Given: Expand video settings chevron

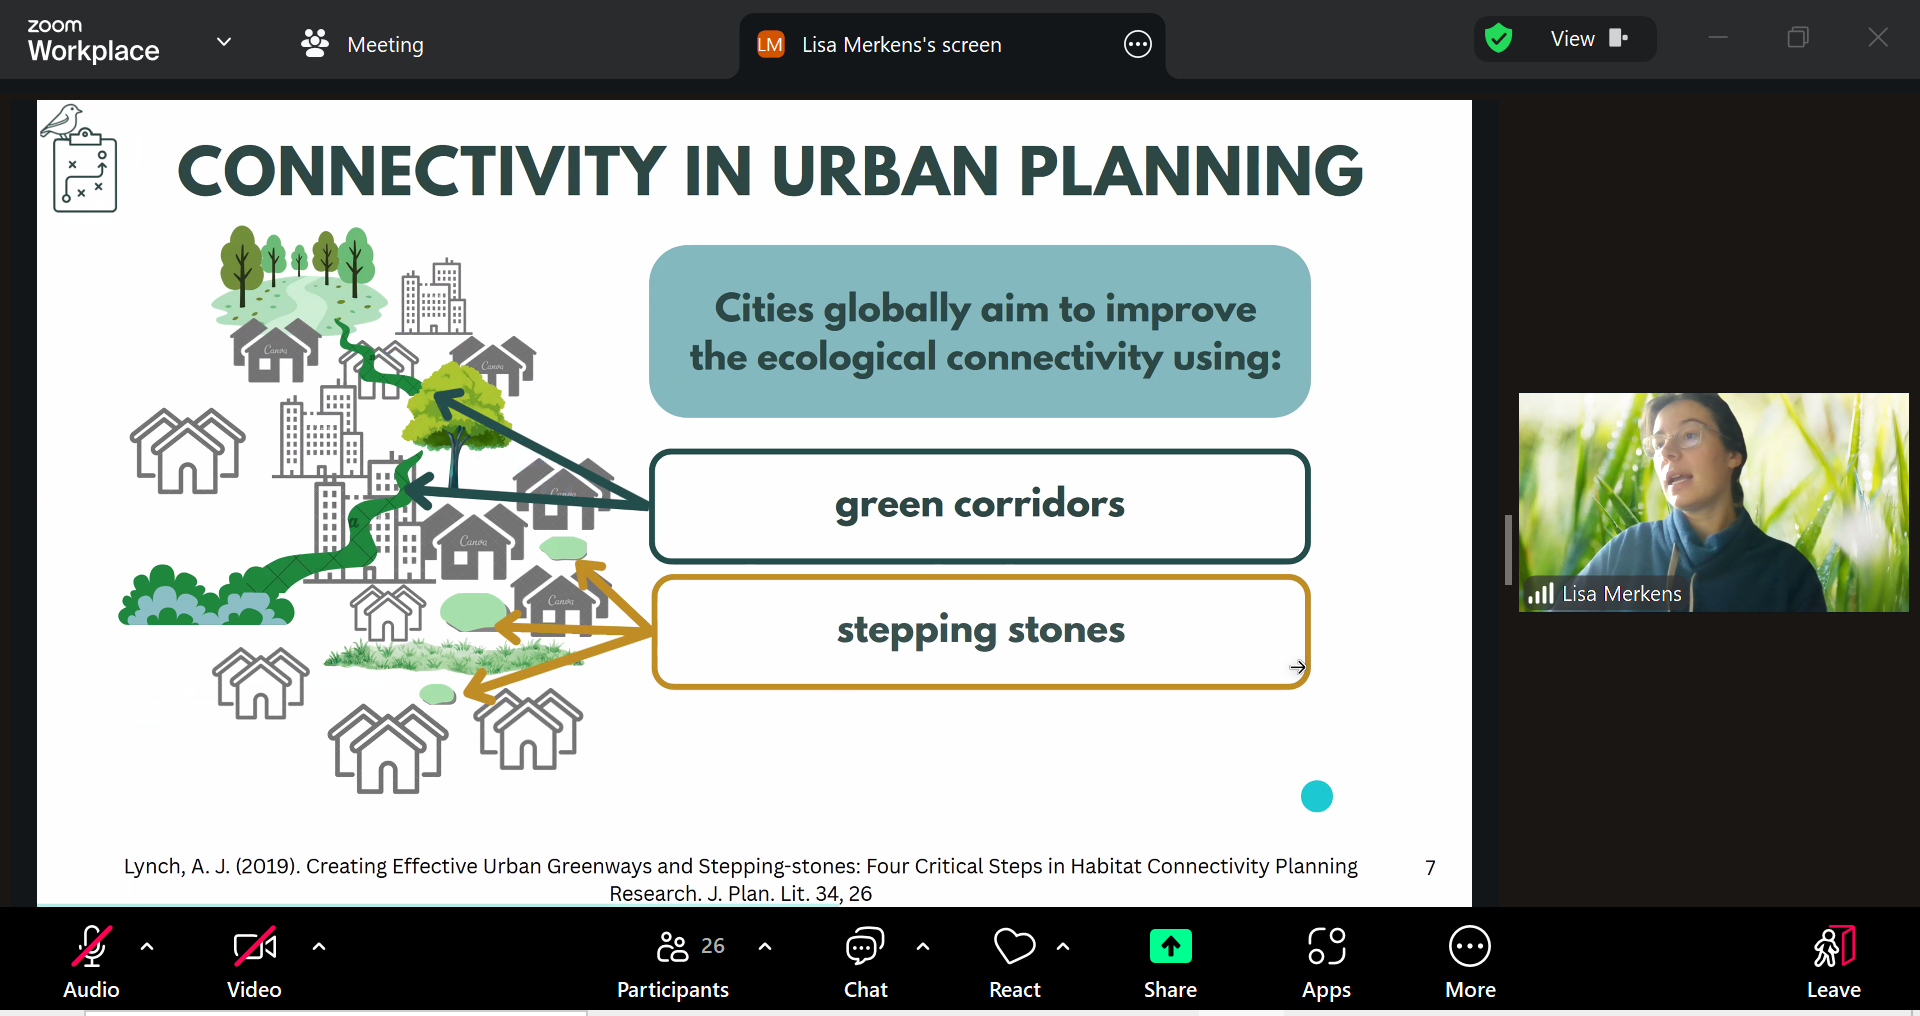Looking at the screenshot, I should (x=319, y=946).
